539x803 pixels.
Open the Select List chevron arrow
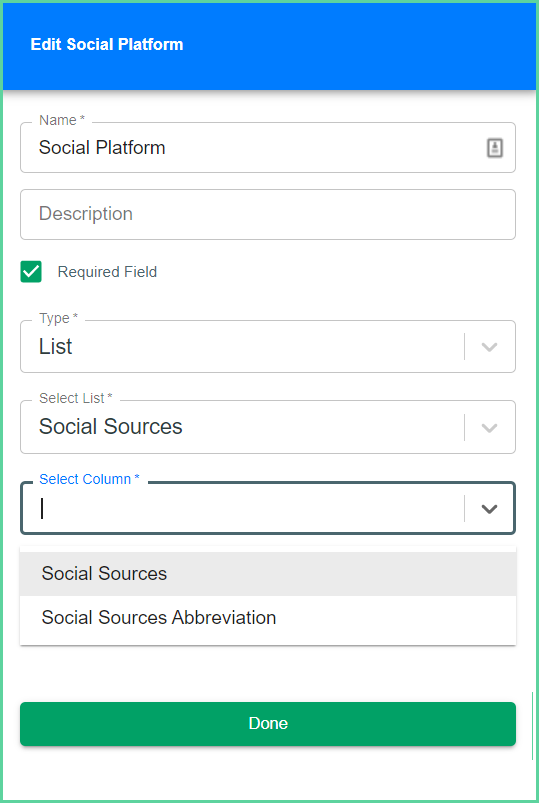click(489, 427)
